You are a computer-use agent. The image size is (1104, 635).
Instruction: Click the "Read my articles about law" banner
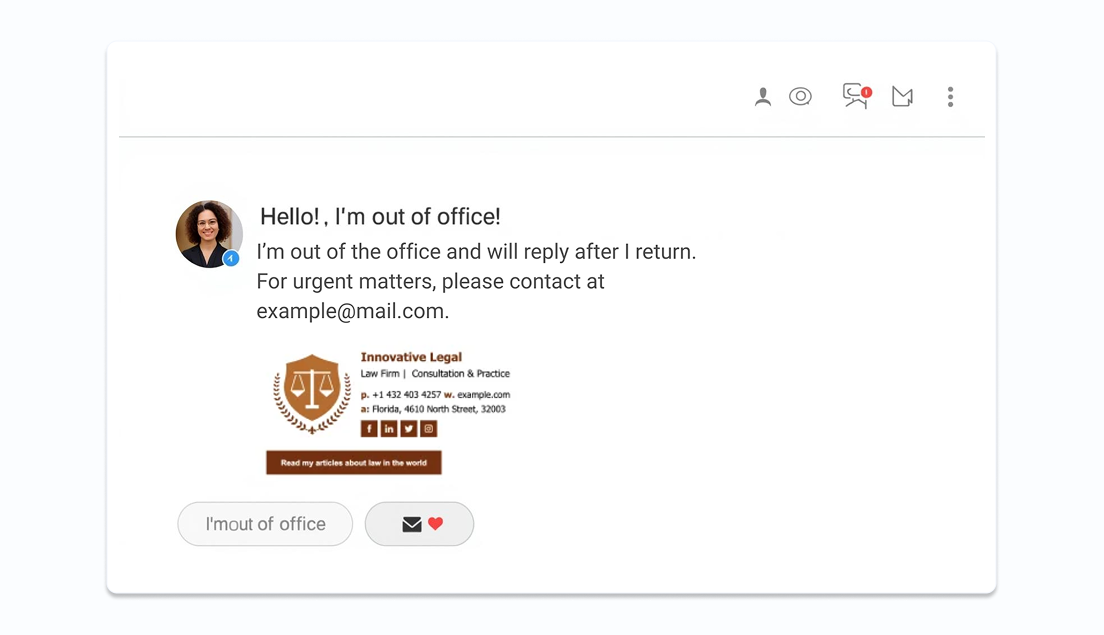coord(353,462)
